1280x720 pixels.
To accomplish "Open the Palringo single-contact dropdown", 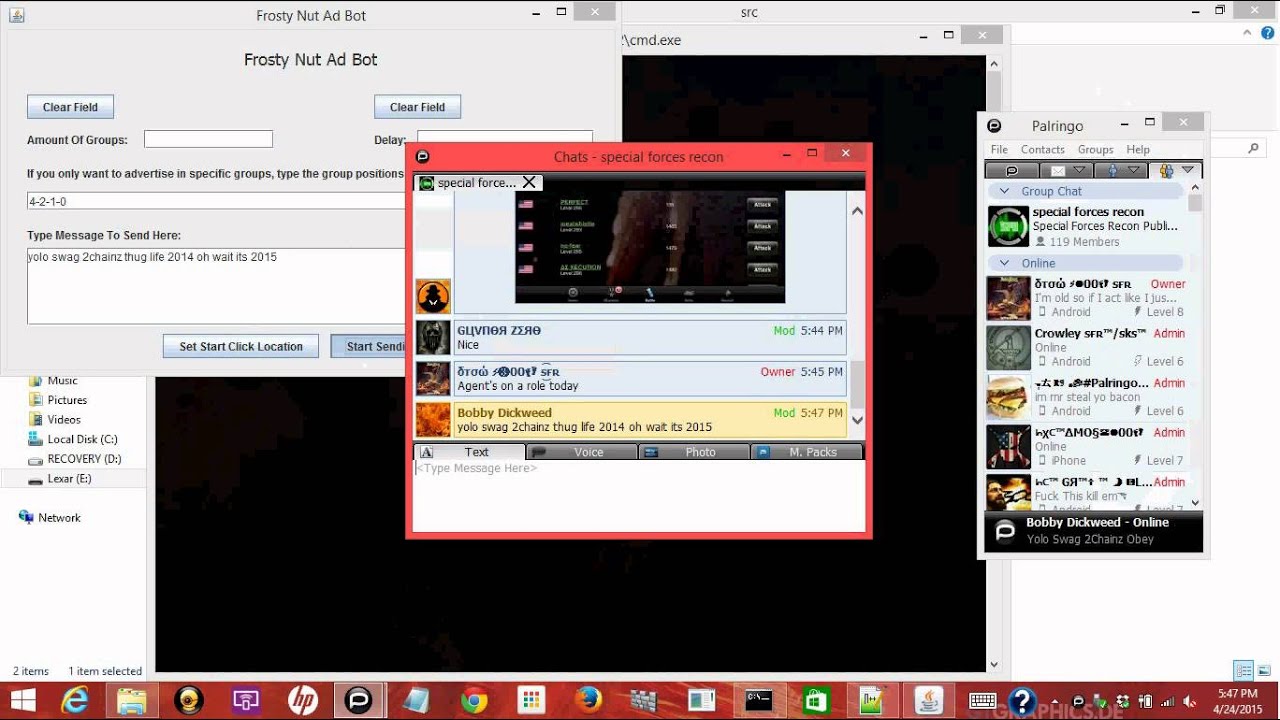I will point(1120,170).
